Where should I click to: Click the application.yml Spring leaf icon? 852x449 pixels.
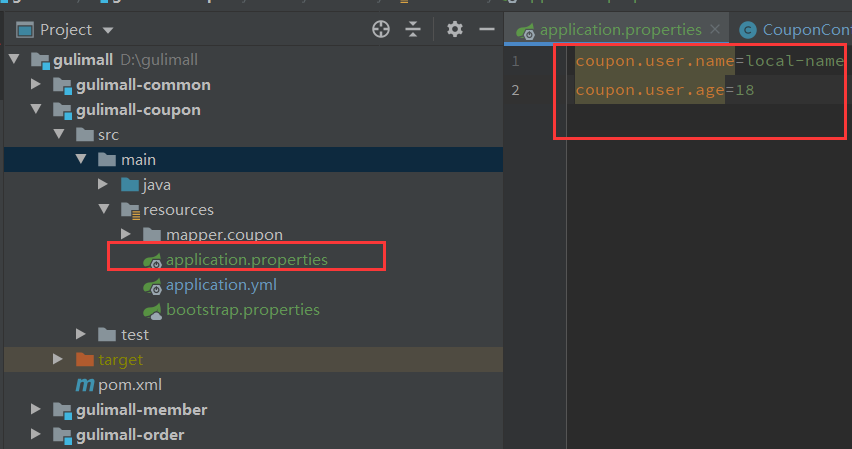coord(152,285)
